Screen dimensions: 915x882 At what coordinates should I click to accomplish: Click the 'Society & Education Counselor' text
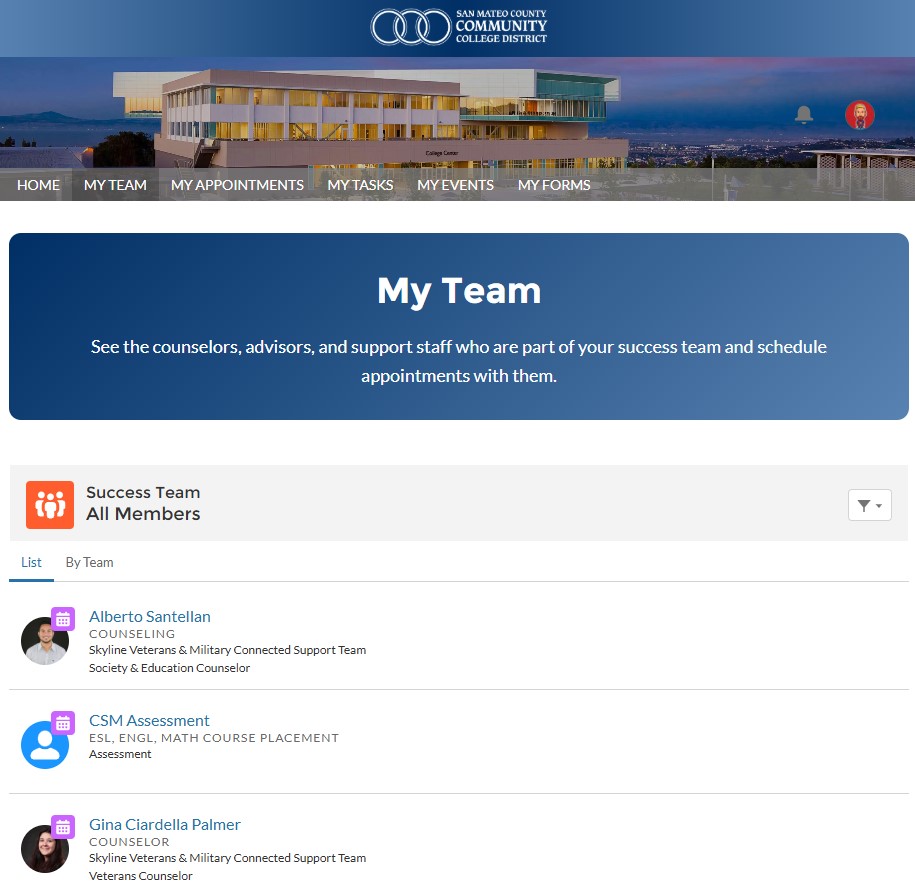pyautogui.click(x=169, y=668)
